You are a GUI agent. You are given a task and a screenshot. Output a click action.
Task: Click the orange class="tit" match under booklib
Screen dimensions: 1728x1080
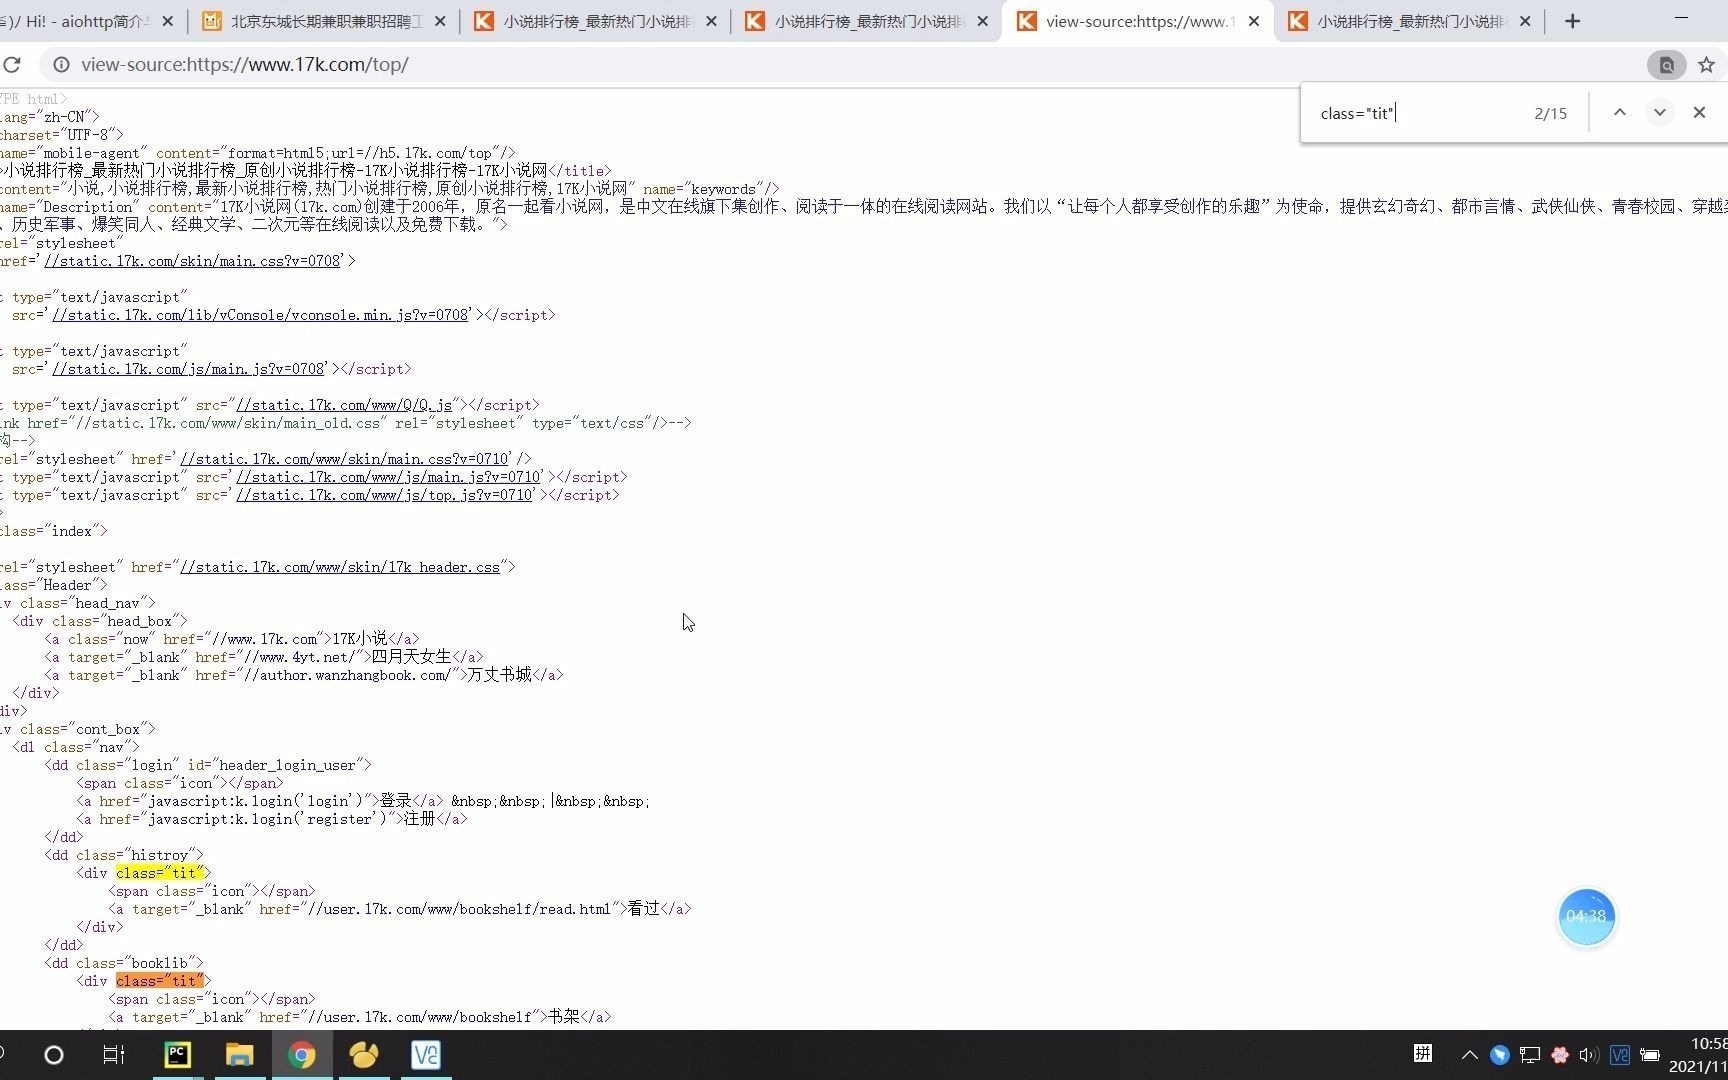click(x=160, y=981)
